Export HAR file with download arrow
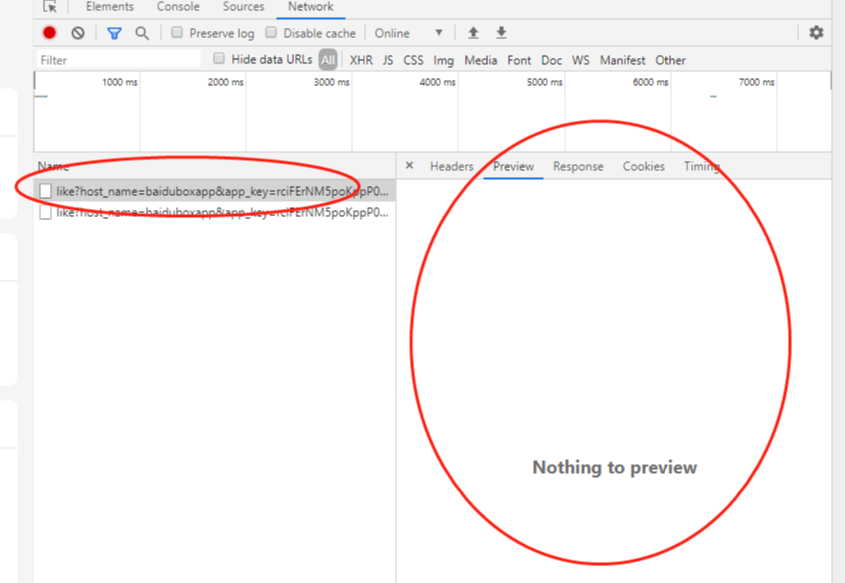Image resolution: width=845 pixels, height=583 pixels. pyautogui.click(x=501, y=33)
